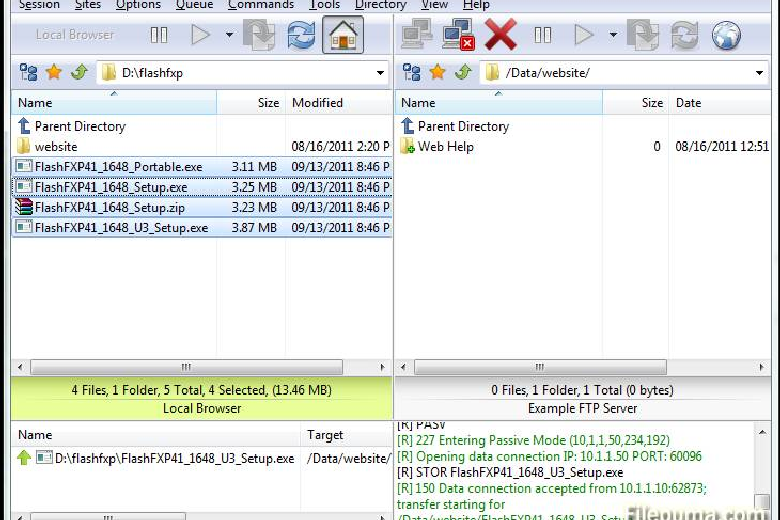Viewport: 780px width, 520px height.
Task: Click the 227 Entering Passive Mode line
Action: pyautogui.click(x=533, y=440)
